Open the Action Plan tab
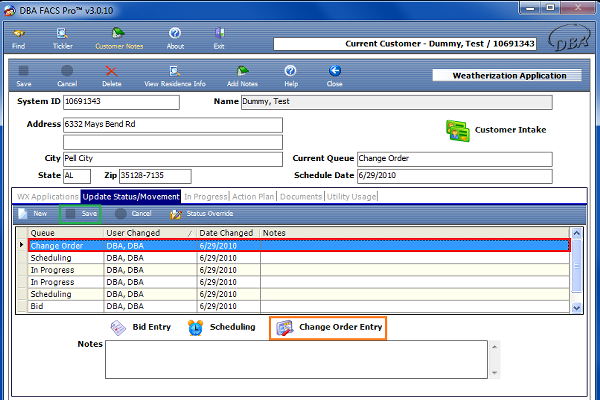 [253, 197]
